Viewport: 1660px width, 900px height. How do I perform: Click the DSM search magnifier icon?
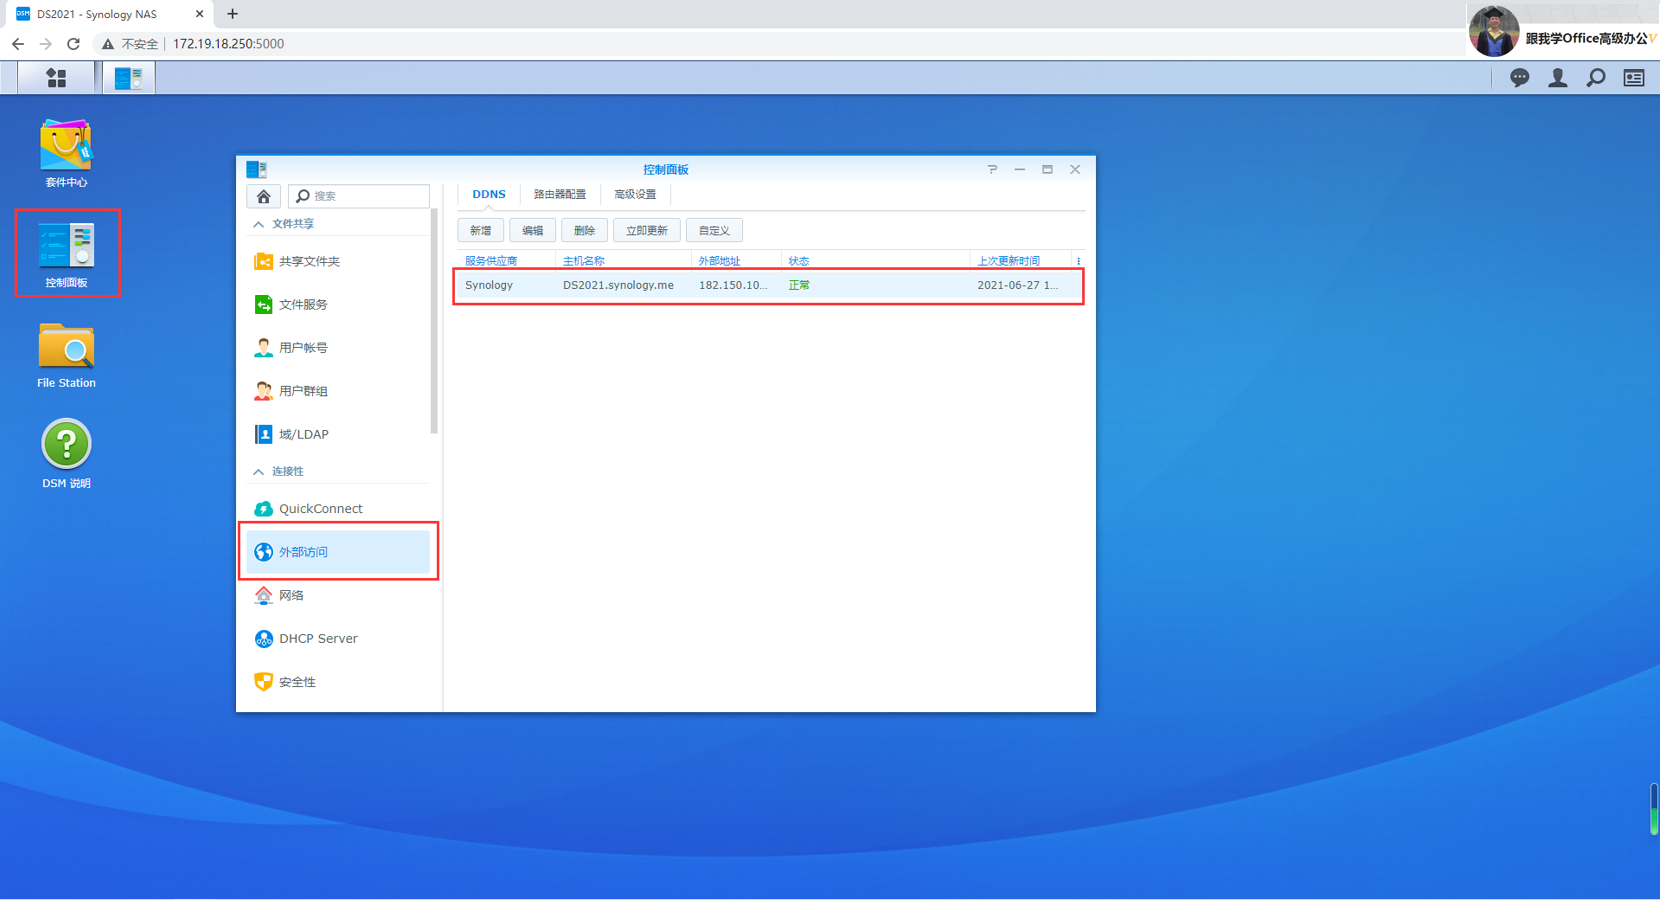tap(1596, 78)
